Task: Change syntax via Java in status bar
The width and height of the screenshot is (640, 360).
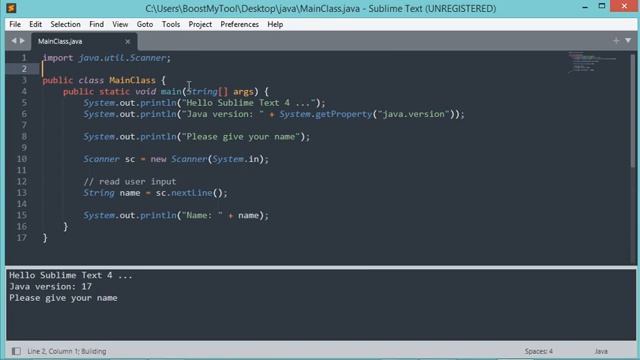Action: point(601,351)
